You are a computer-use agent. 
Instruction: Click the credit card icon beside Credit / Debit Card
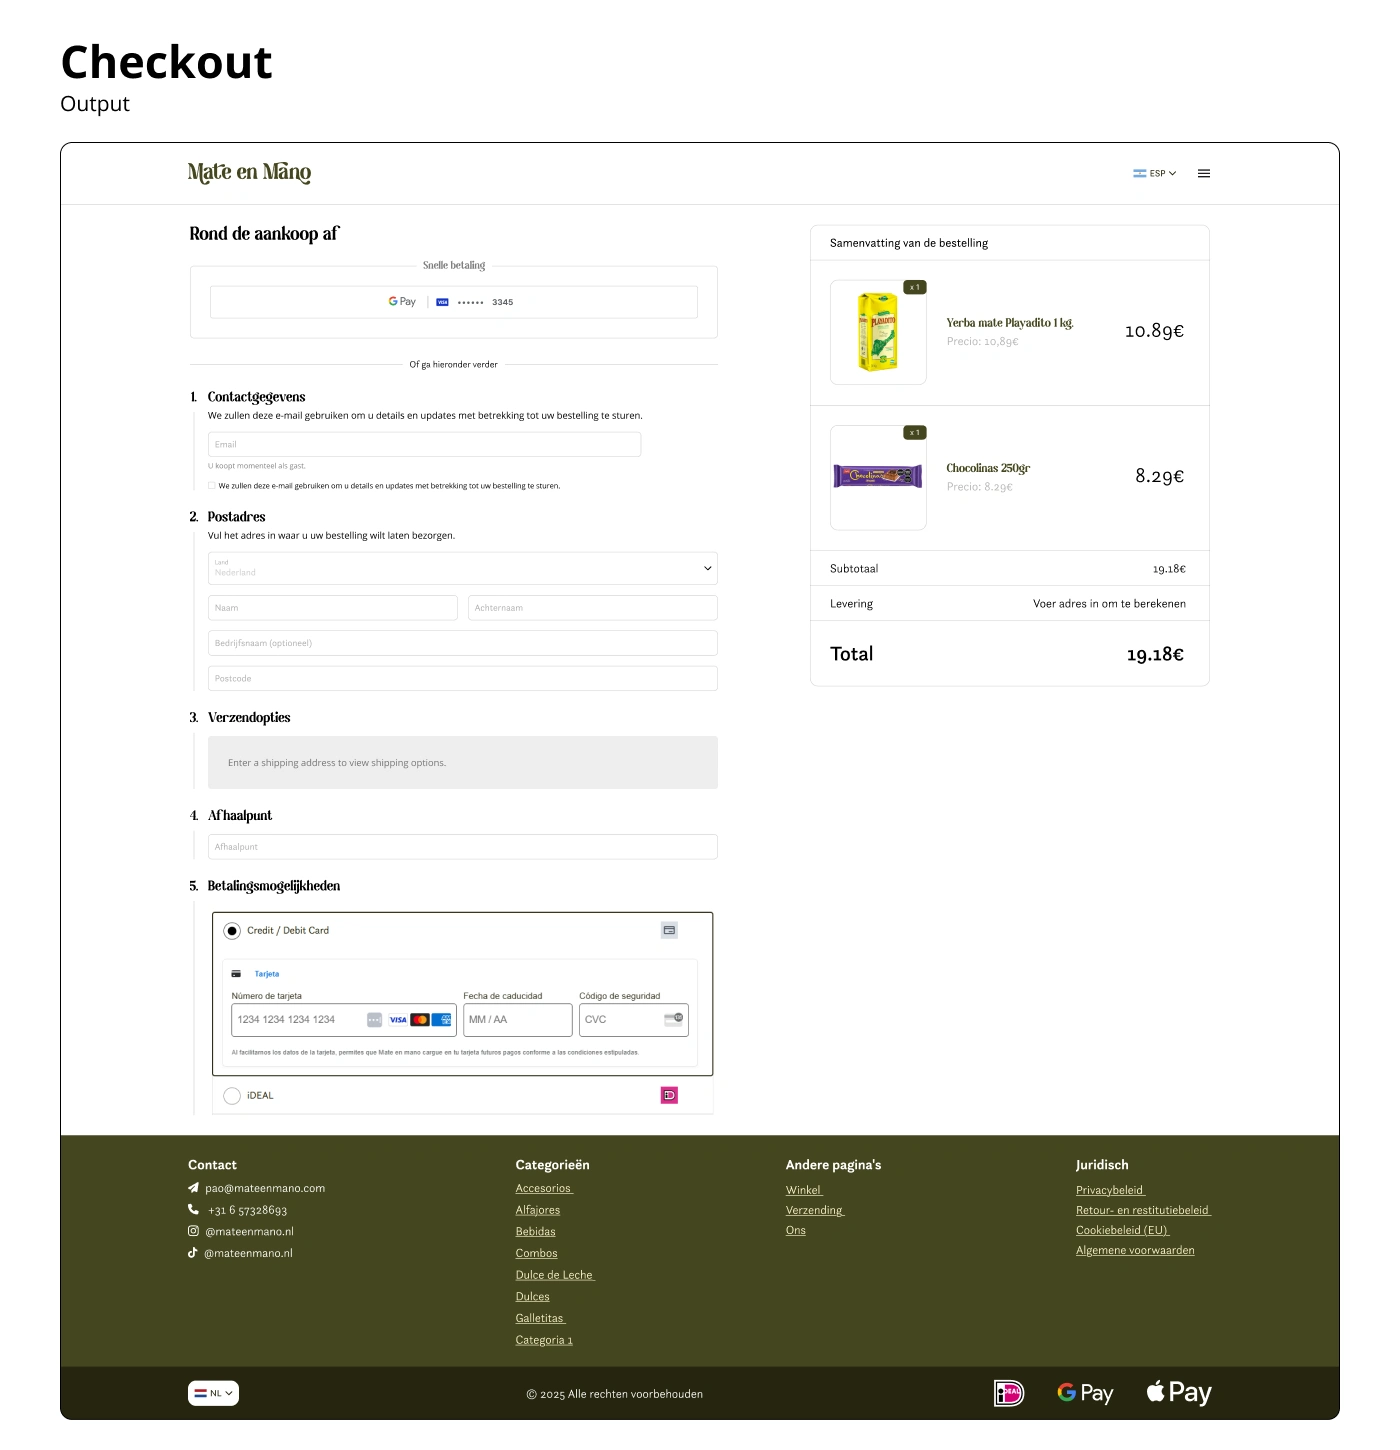669,930
